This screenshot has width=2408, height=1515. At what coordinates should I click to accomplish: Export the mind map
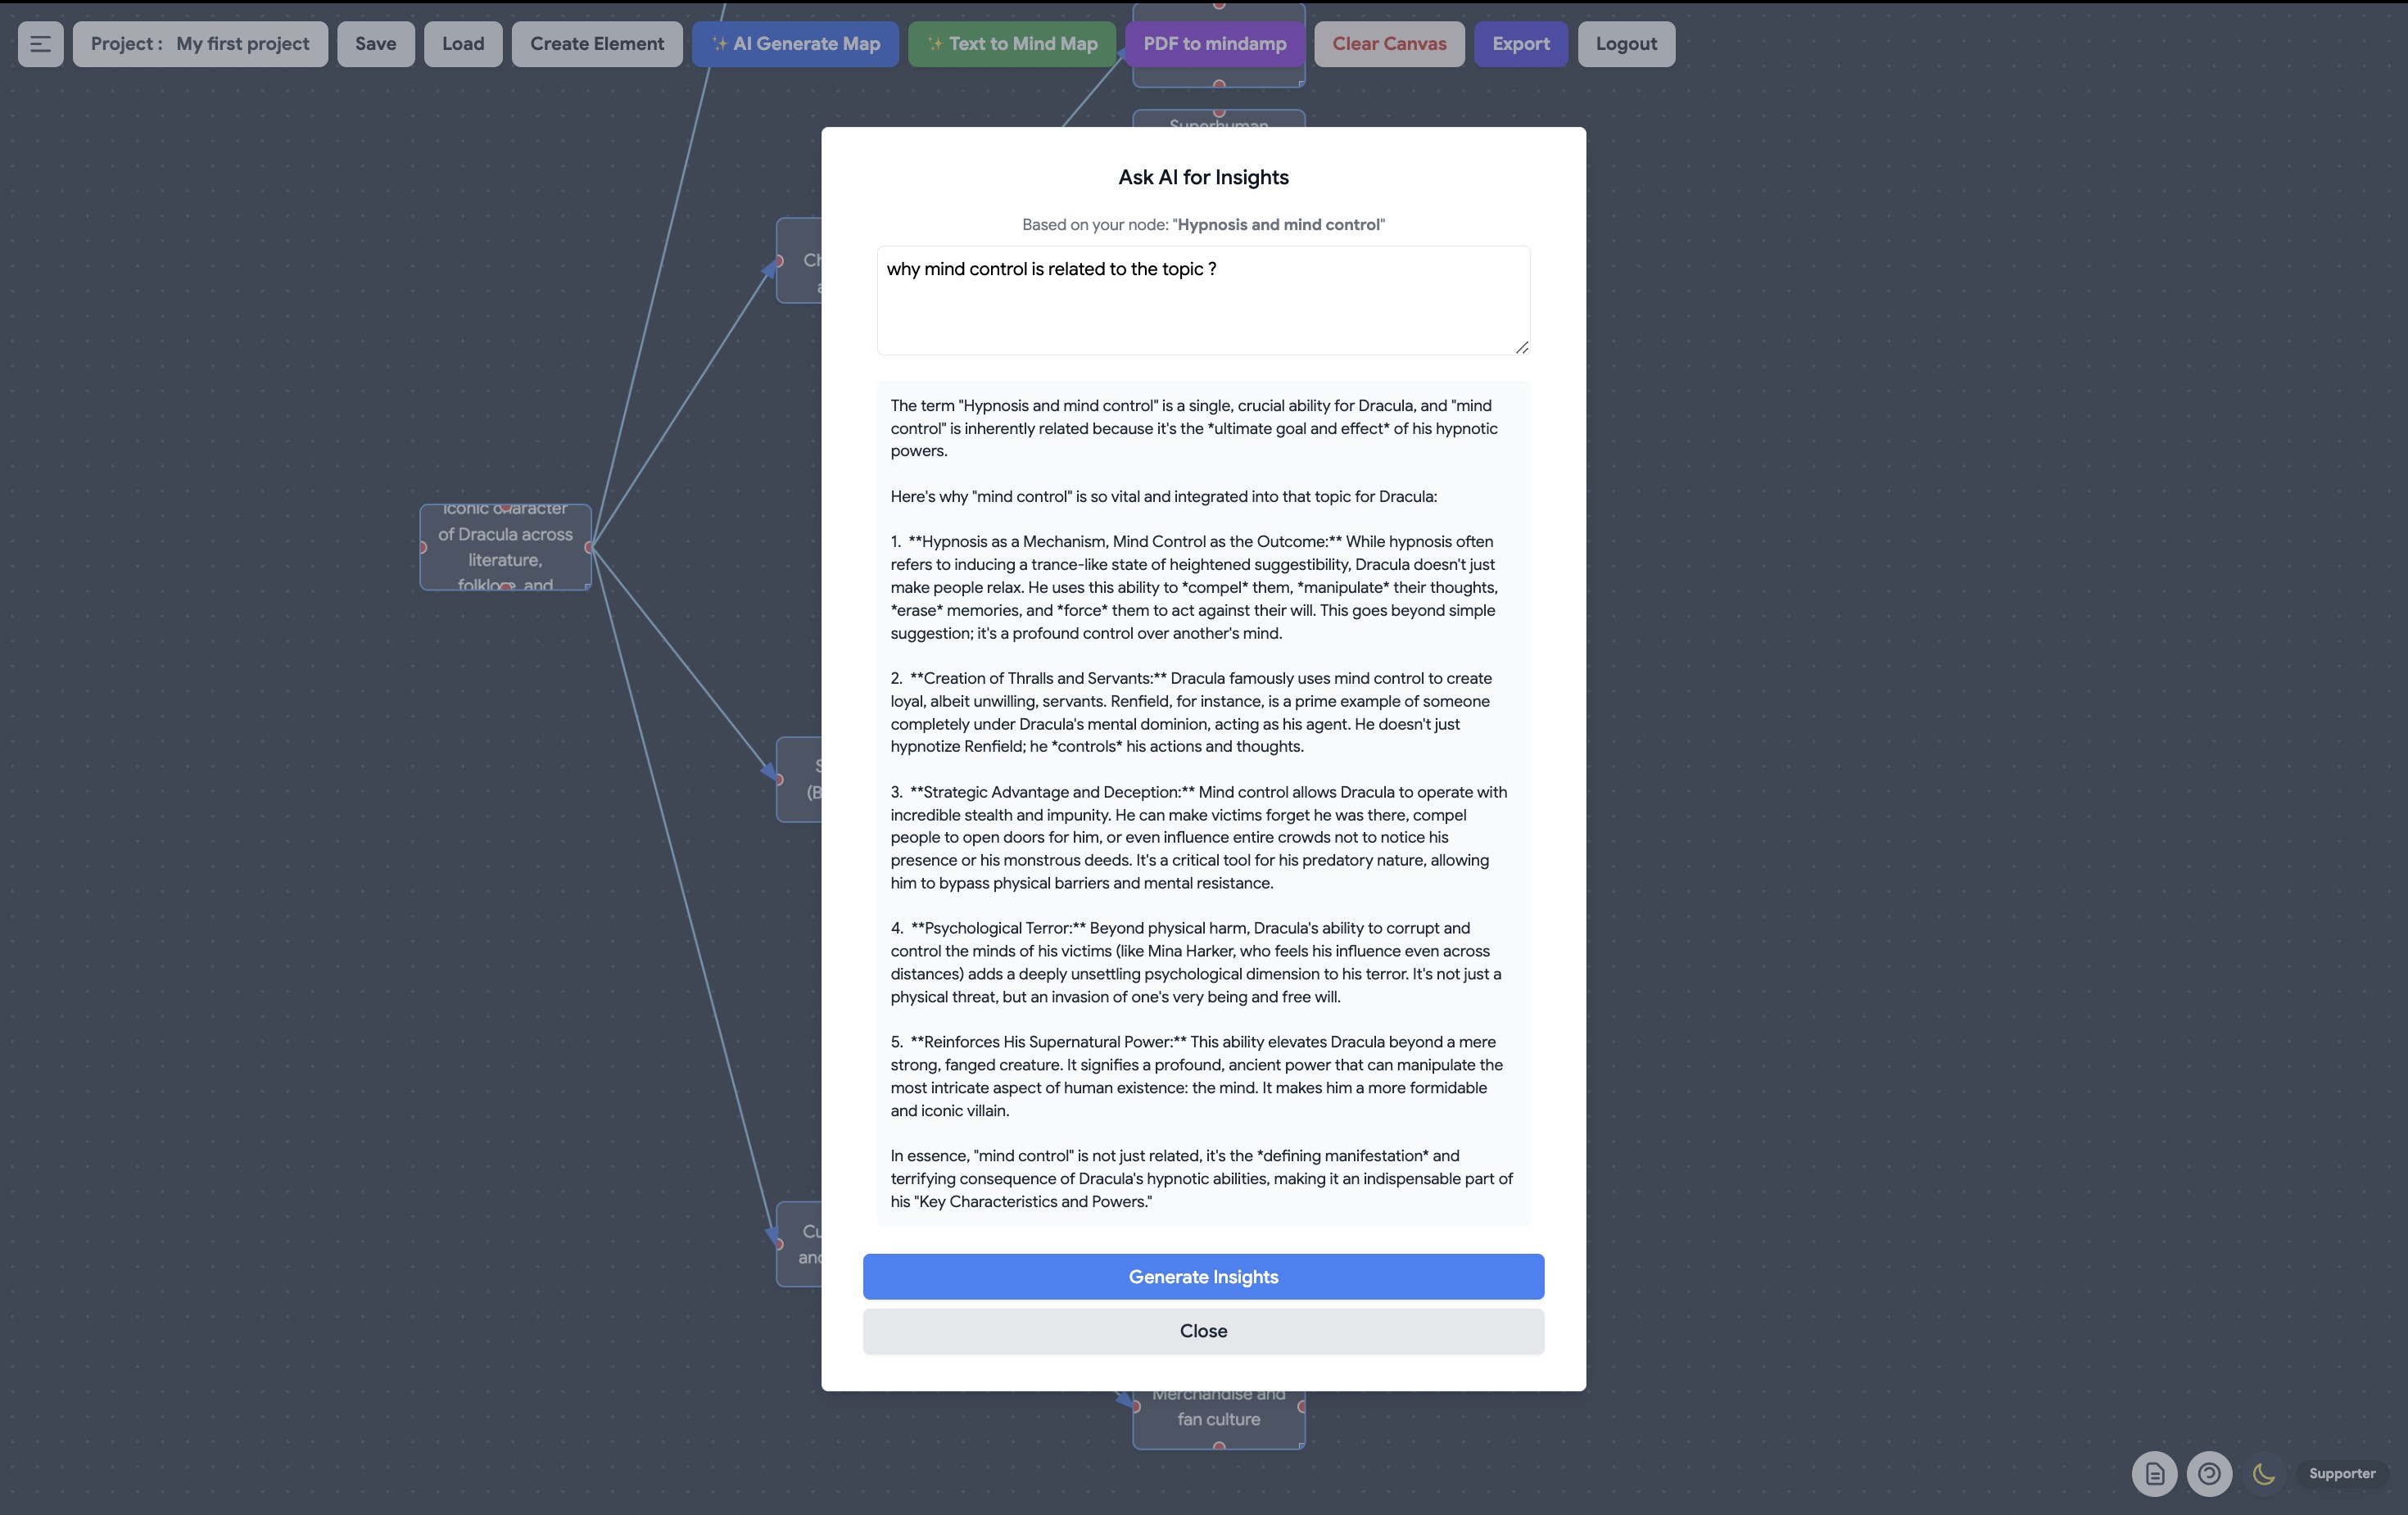point(1521,44)
